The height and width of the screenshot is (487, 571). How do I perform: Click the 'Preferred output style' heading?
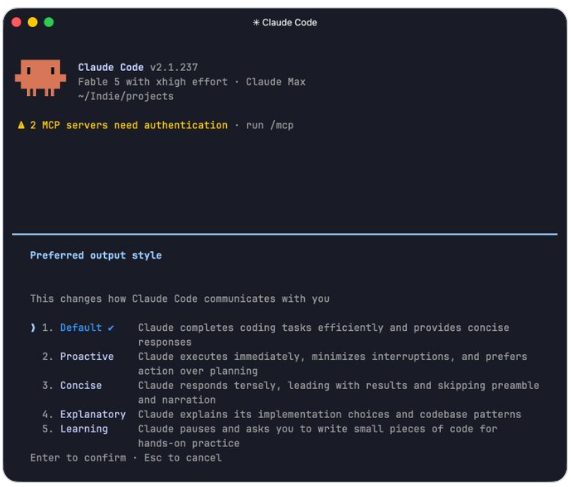(96, 255)
